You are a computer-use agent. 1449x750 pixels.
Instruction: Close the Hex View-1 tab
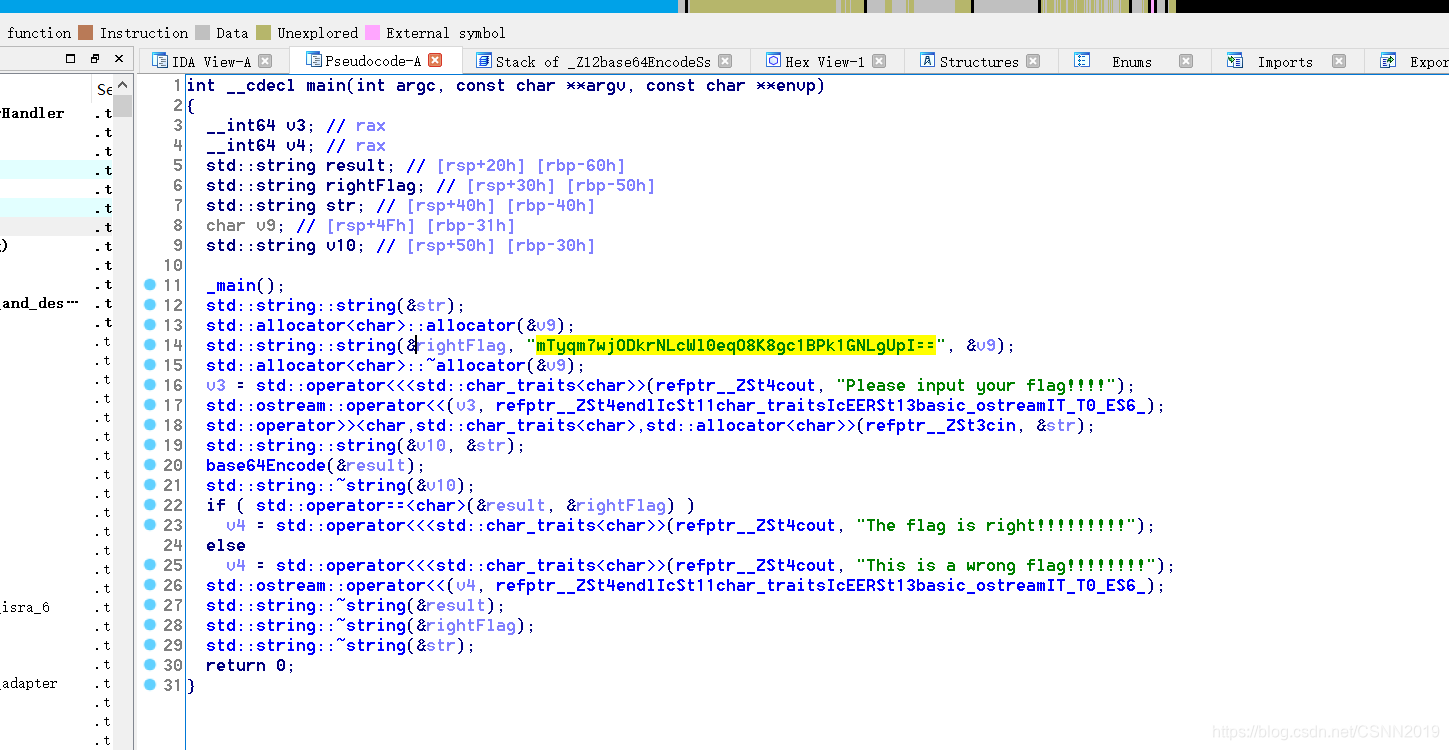click(x=879, y=61)
